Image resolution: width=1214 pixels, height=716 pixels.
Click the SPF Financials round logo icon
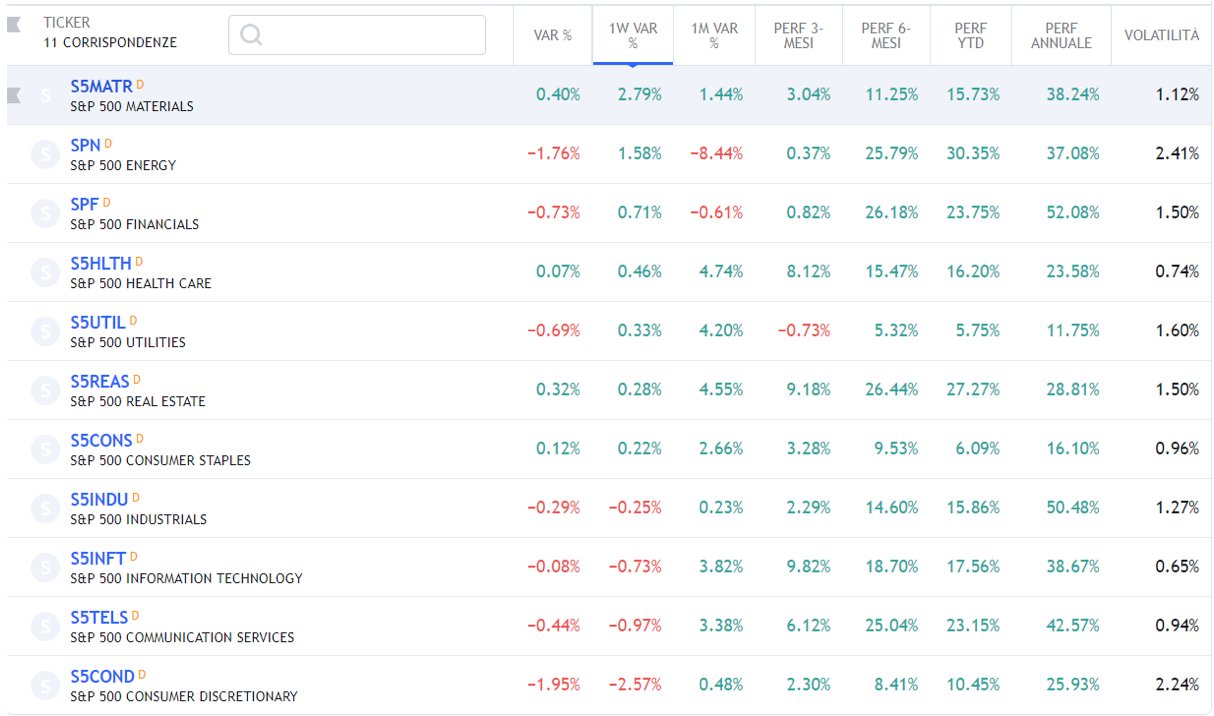click(45, 213)
